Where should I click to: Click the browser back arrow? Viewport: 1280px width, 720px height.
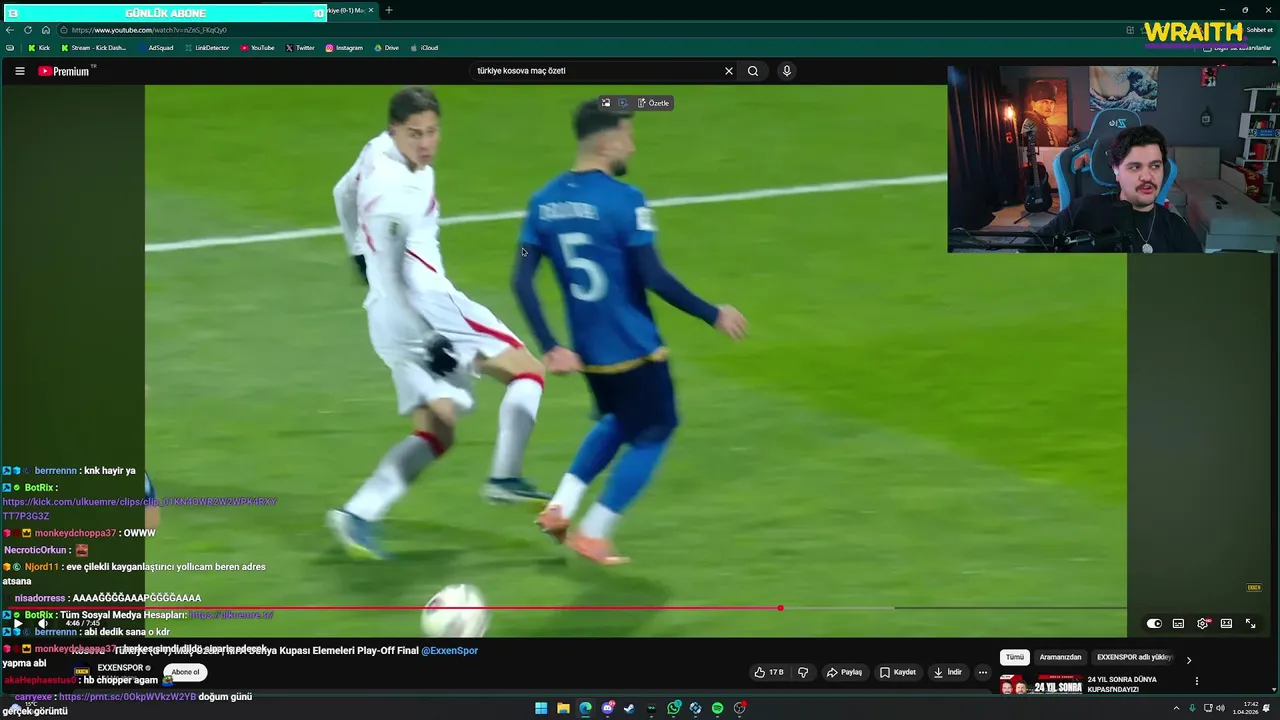click(x=10, y=30)
